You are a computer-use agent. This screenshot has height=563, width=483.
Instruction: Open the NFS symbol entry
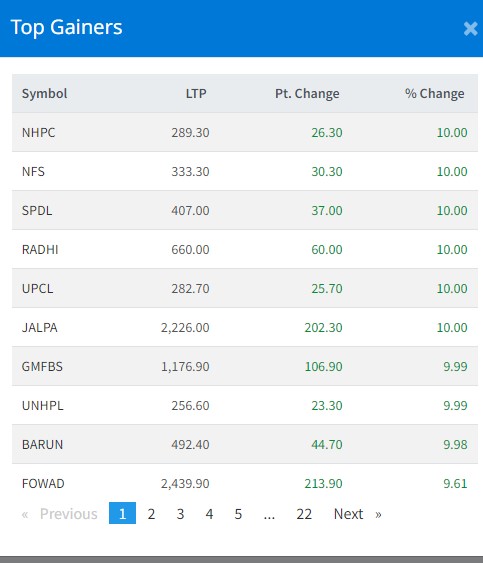click(33, 172)
